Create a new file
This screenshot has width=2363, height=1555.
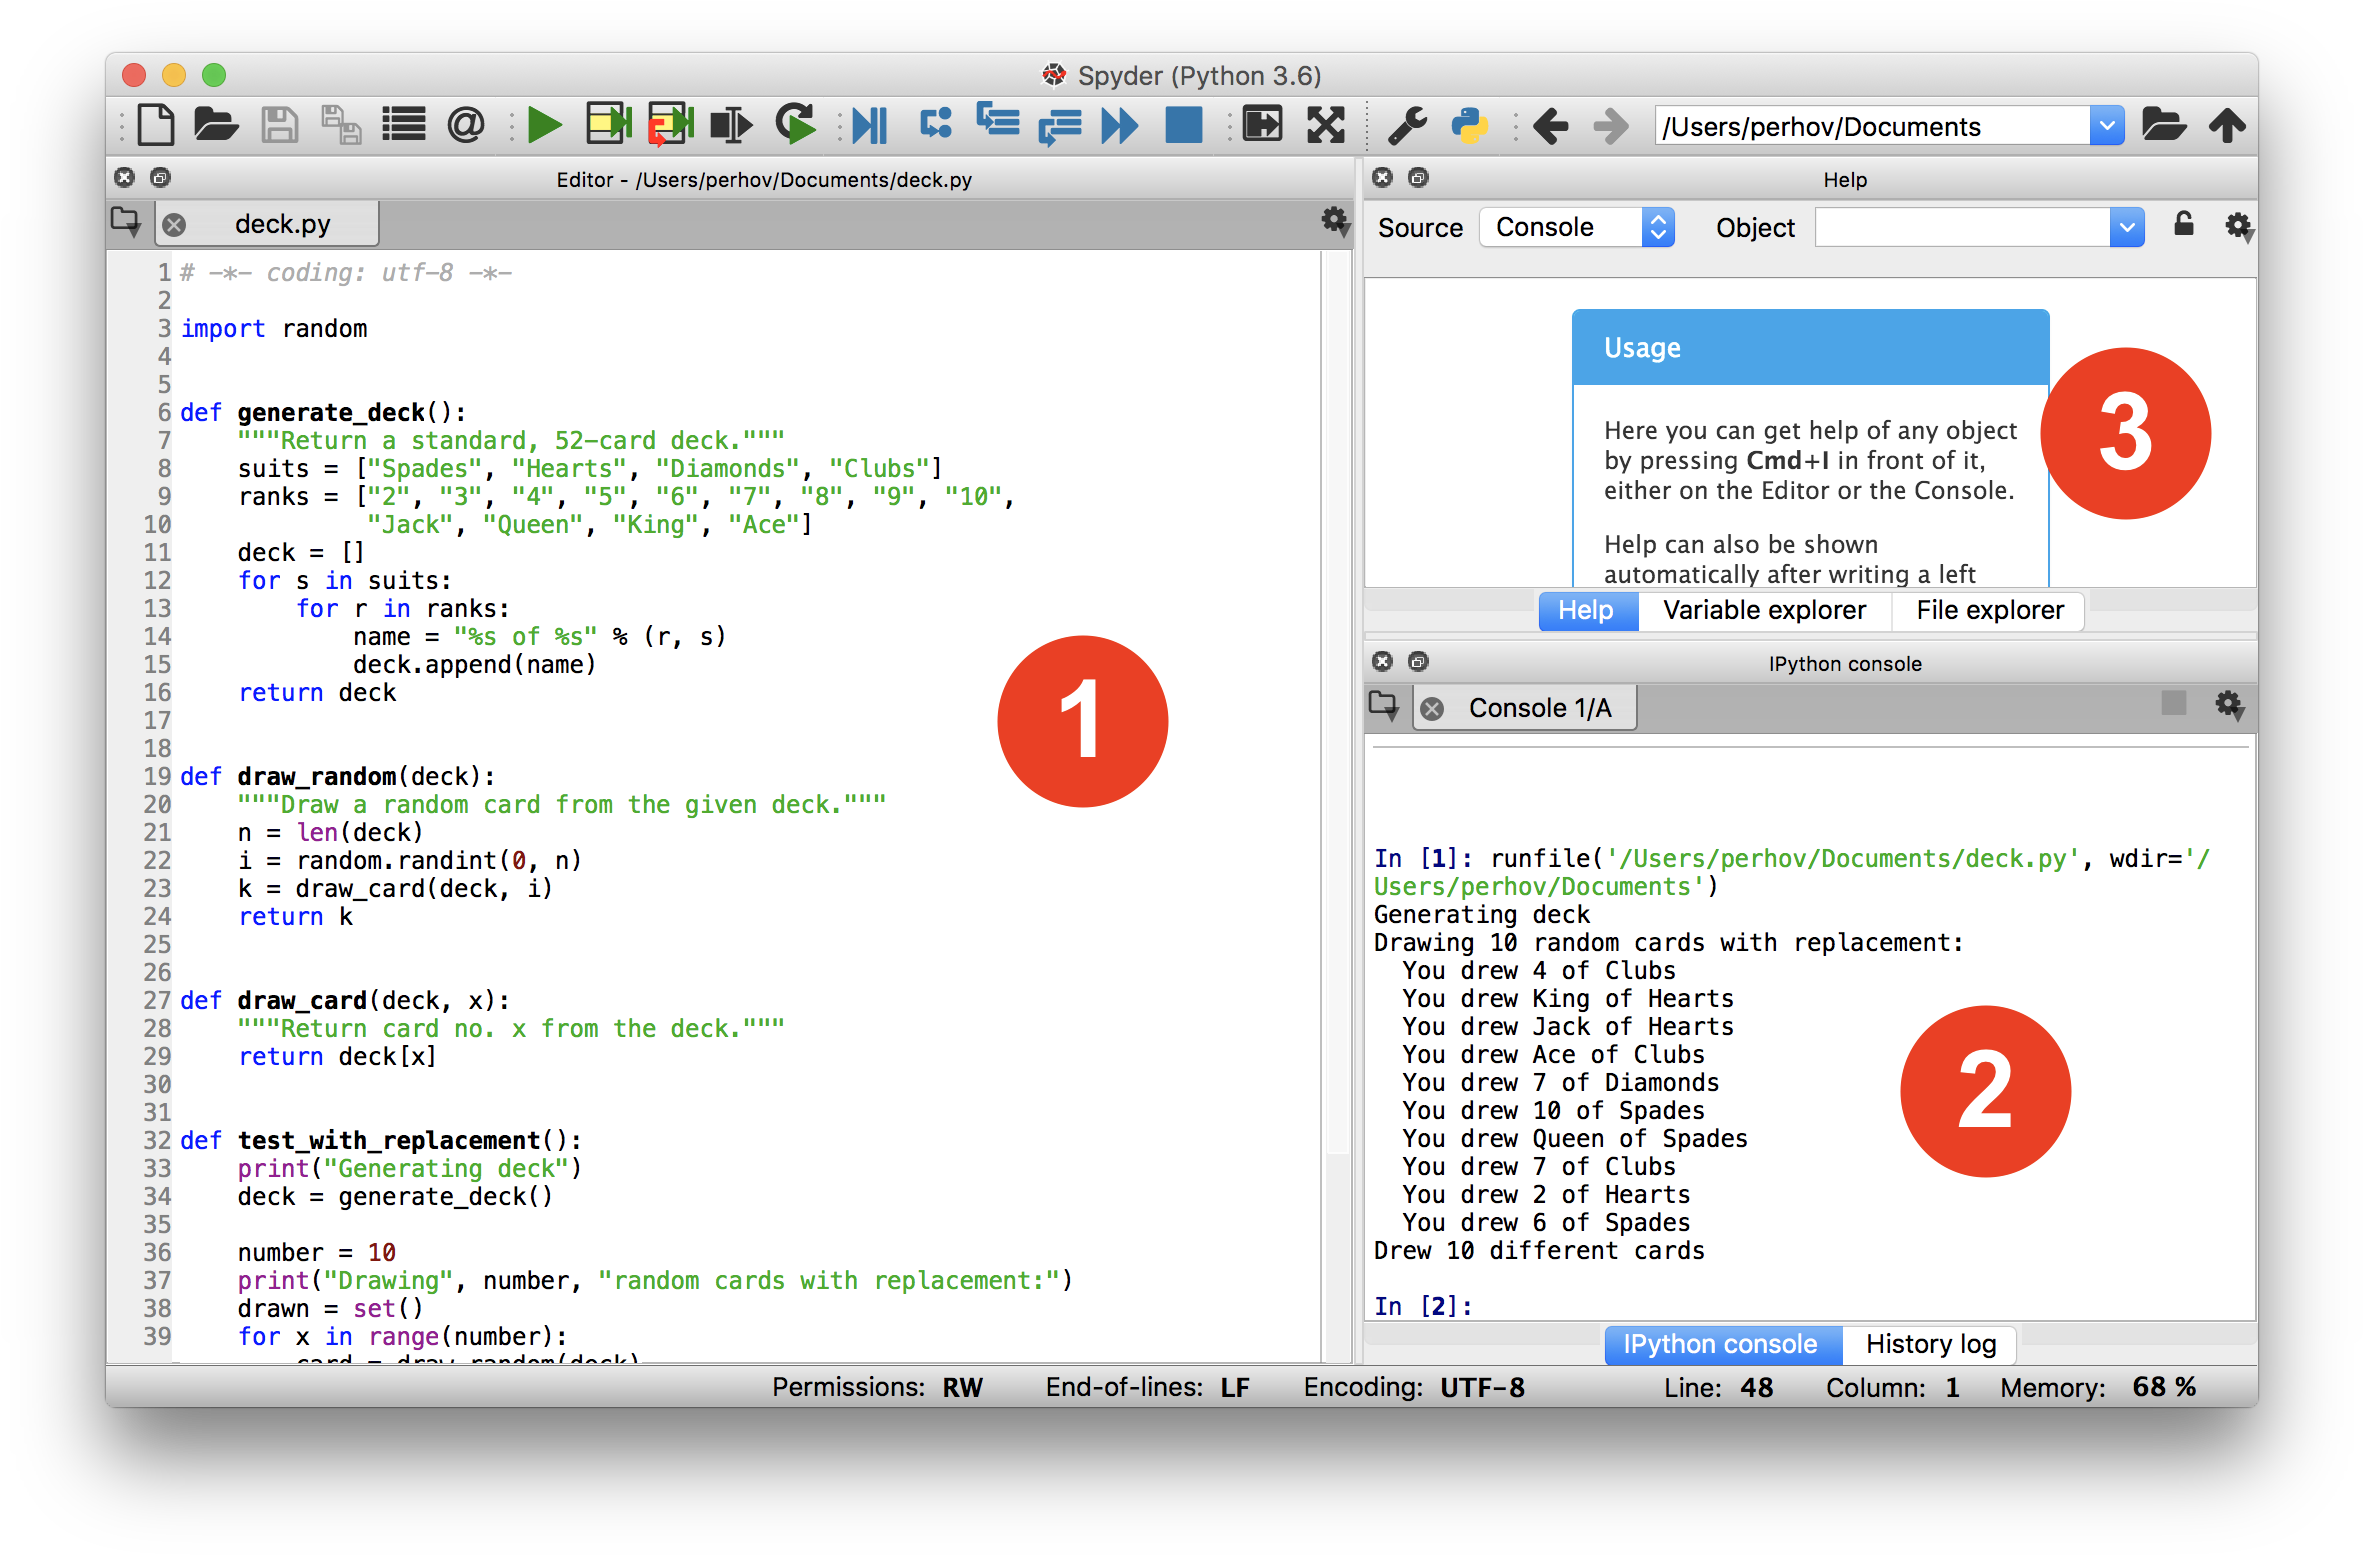pyautogui.click(x=155, y=124)
